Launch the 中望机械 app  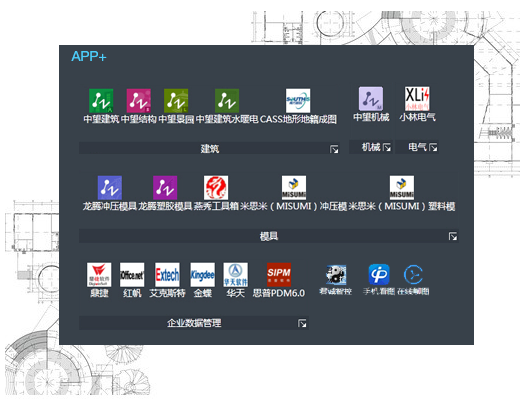click(x=371, y=99)
